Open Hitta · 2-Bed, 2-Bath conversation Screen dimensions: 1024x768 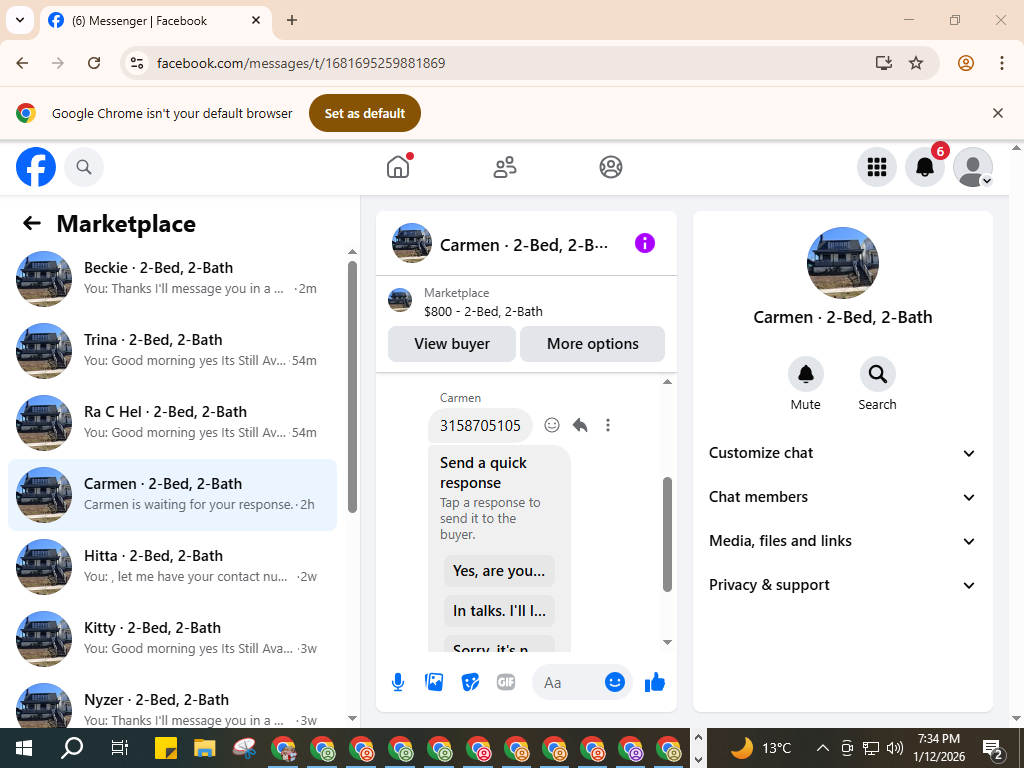pos(172,566)
